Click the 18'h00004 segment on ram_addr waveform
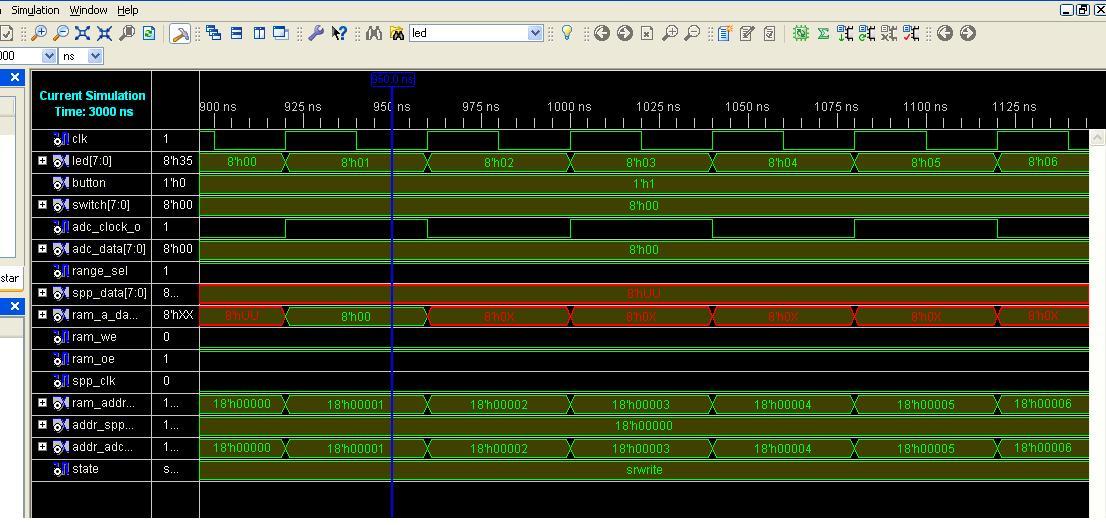 tap(783, 405)
